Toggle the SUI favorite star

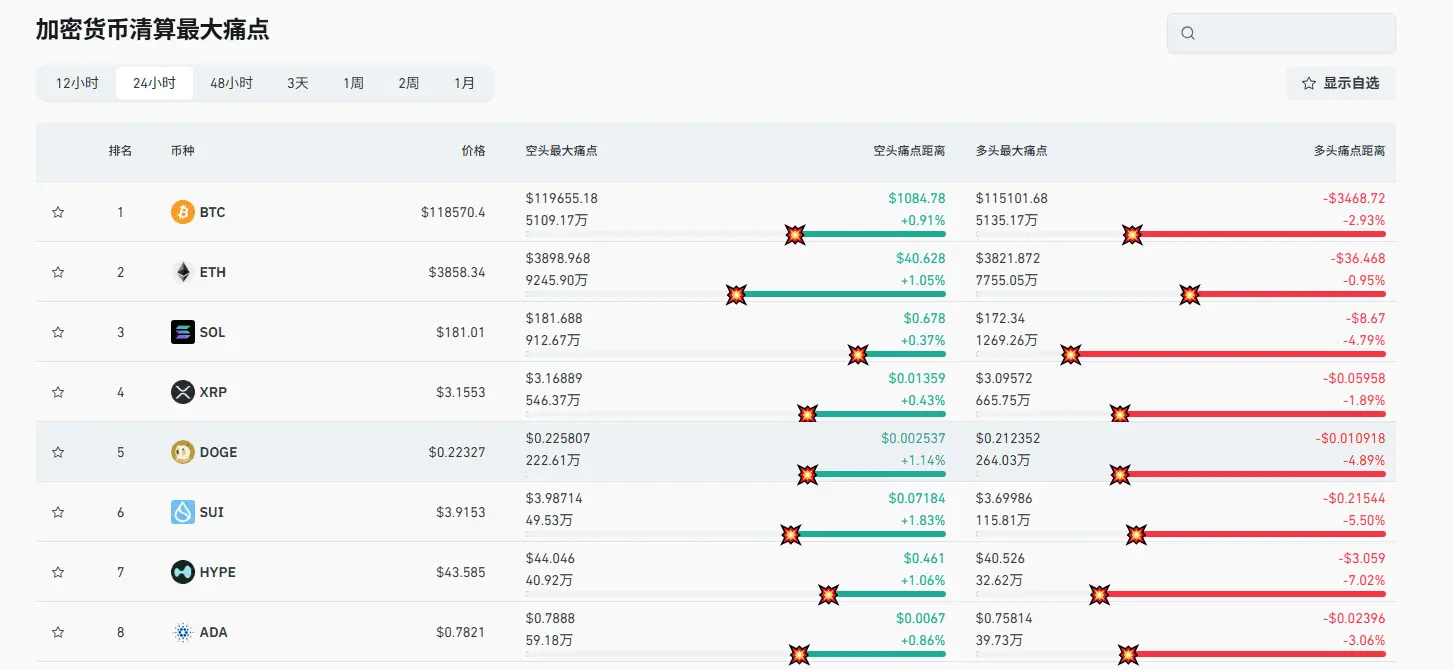click(58, 512)
